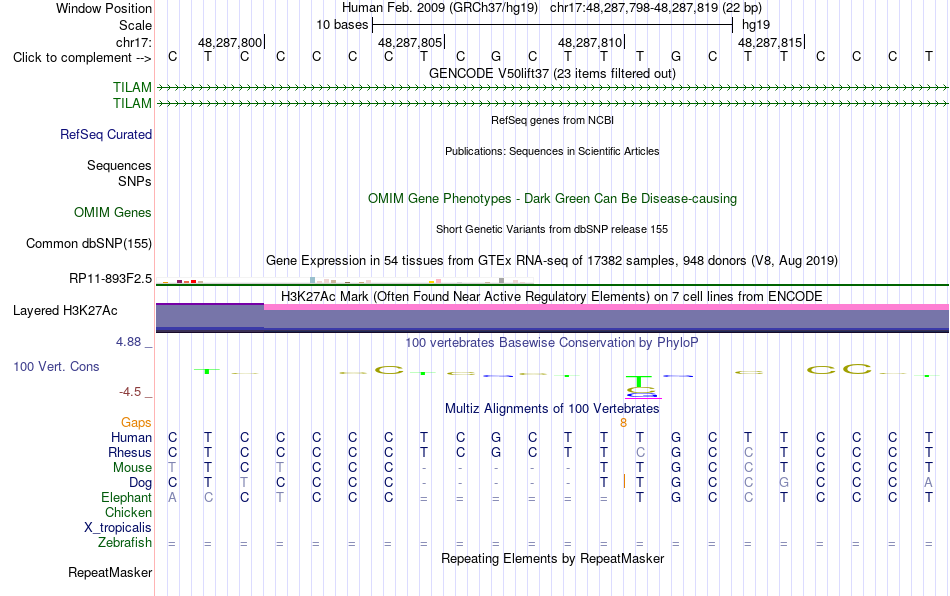Select the Rhesus species label
The image size is (950, 596).
click(x=130, y=452)
